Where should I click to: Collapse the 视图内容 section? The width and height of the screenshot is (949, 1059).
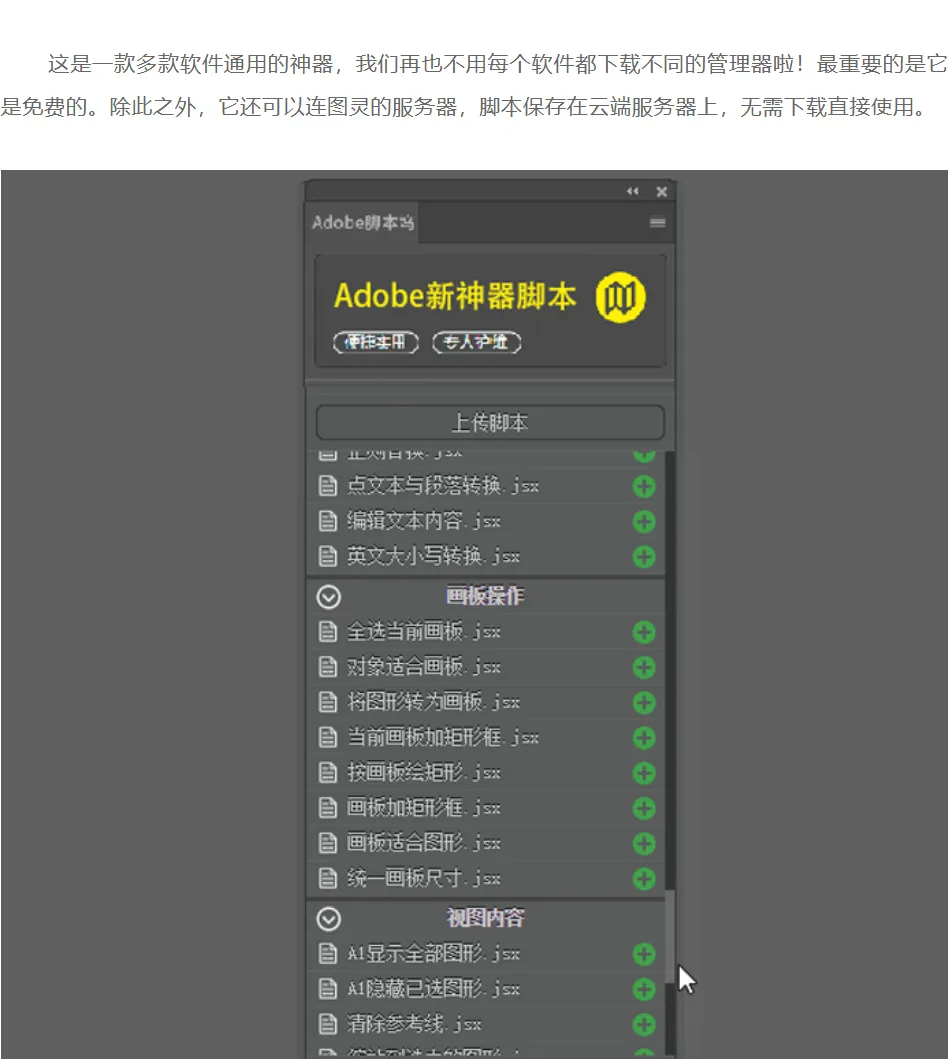click(x=329, y=919)
